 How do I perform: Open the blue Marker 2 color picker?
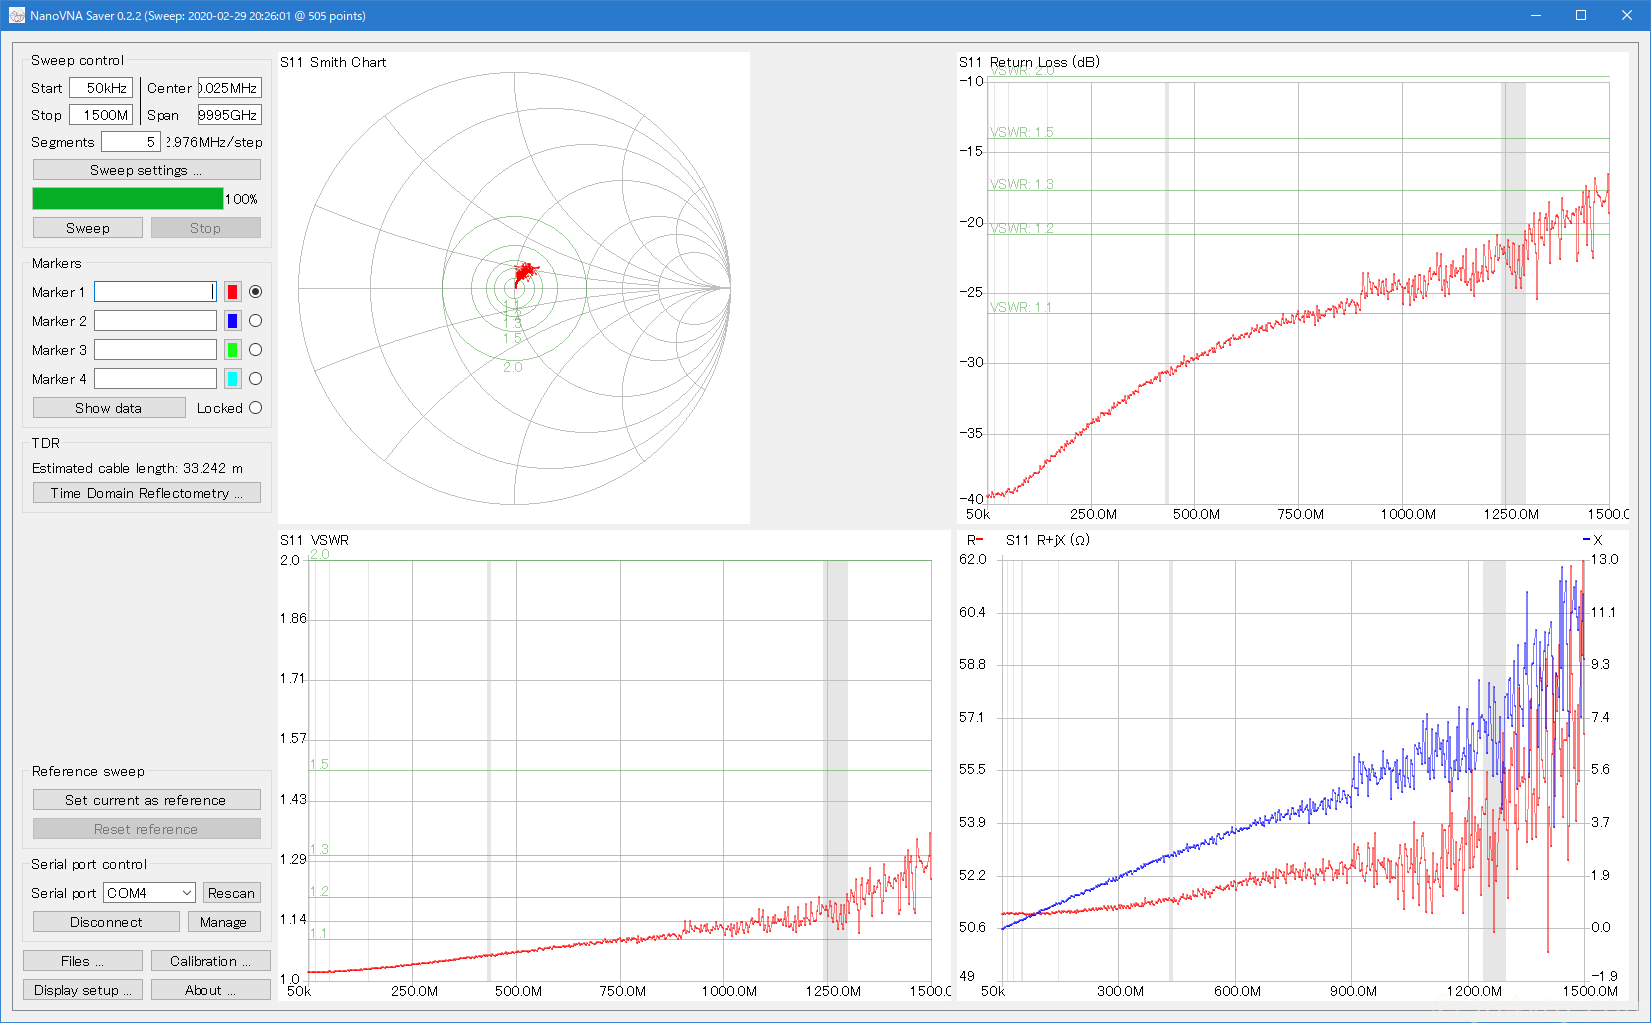pos(232,321)
